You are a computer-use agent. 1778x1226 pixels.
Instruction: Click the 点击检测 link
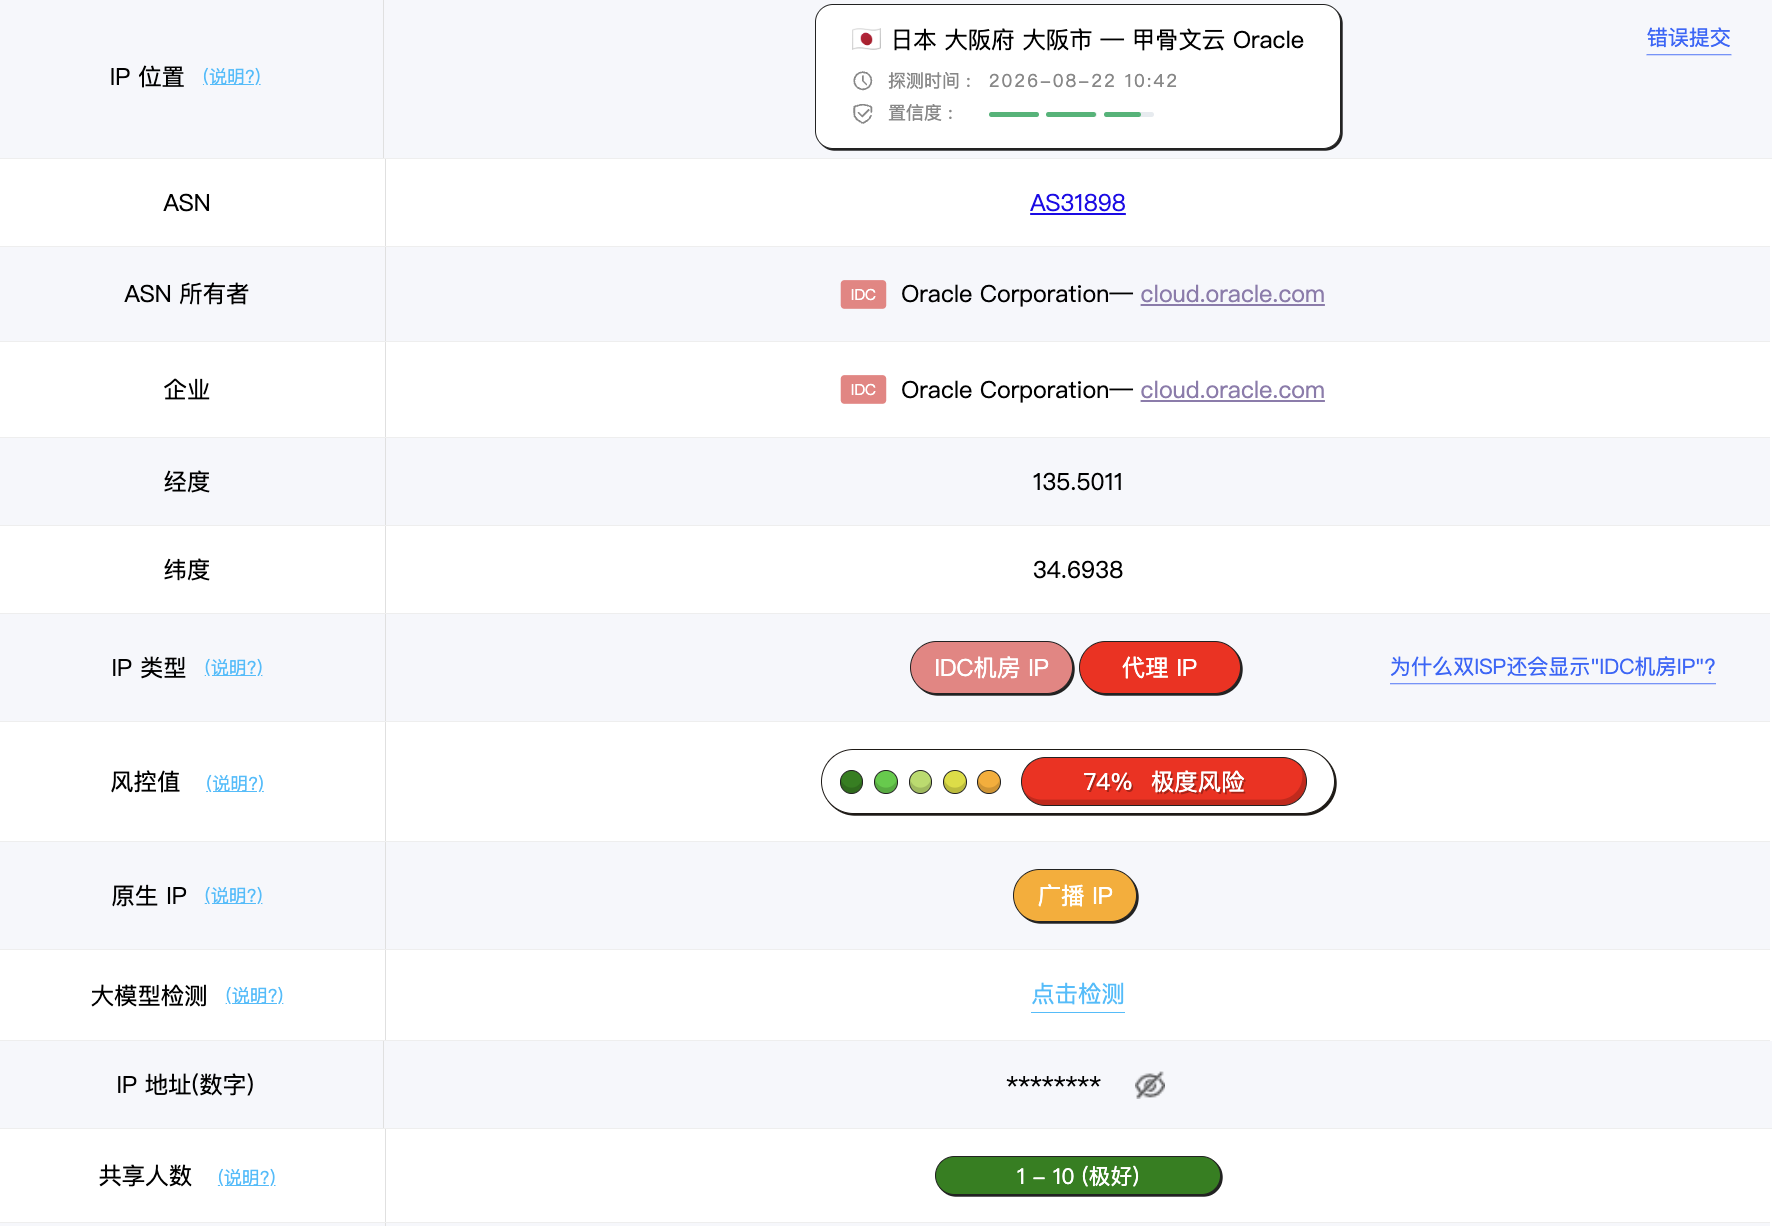pyautogui.click(x=1078, y=994)
